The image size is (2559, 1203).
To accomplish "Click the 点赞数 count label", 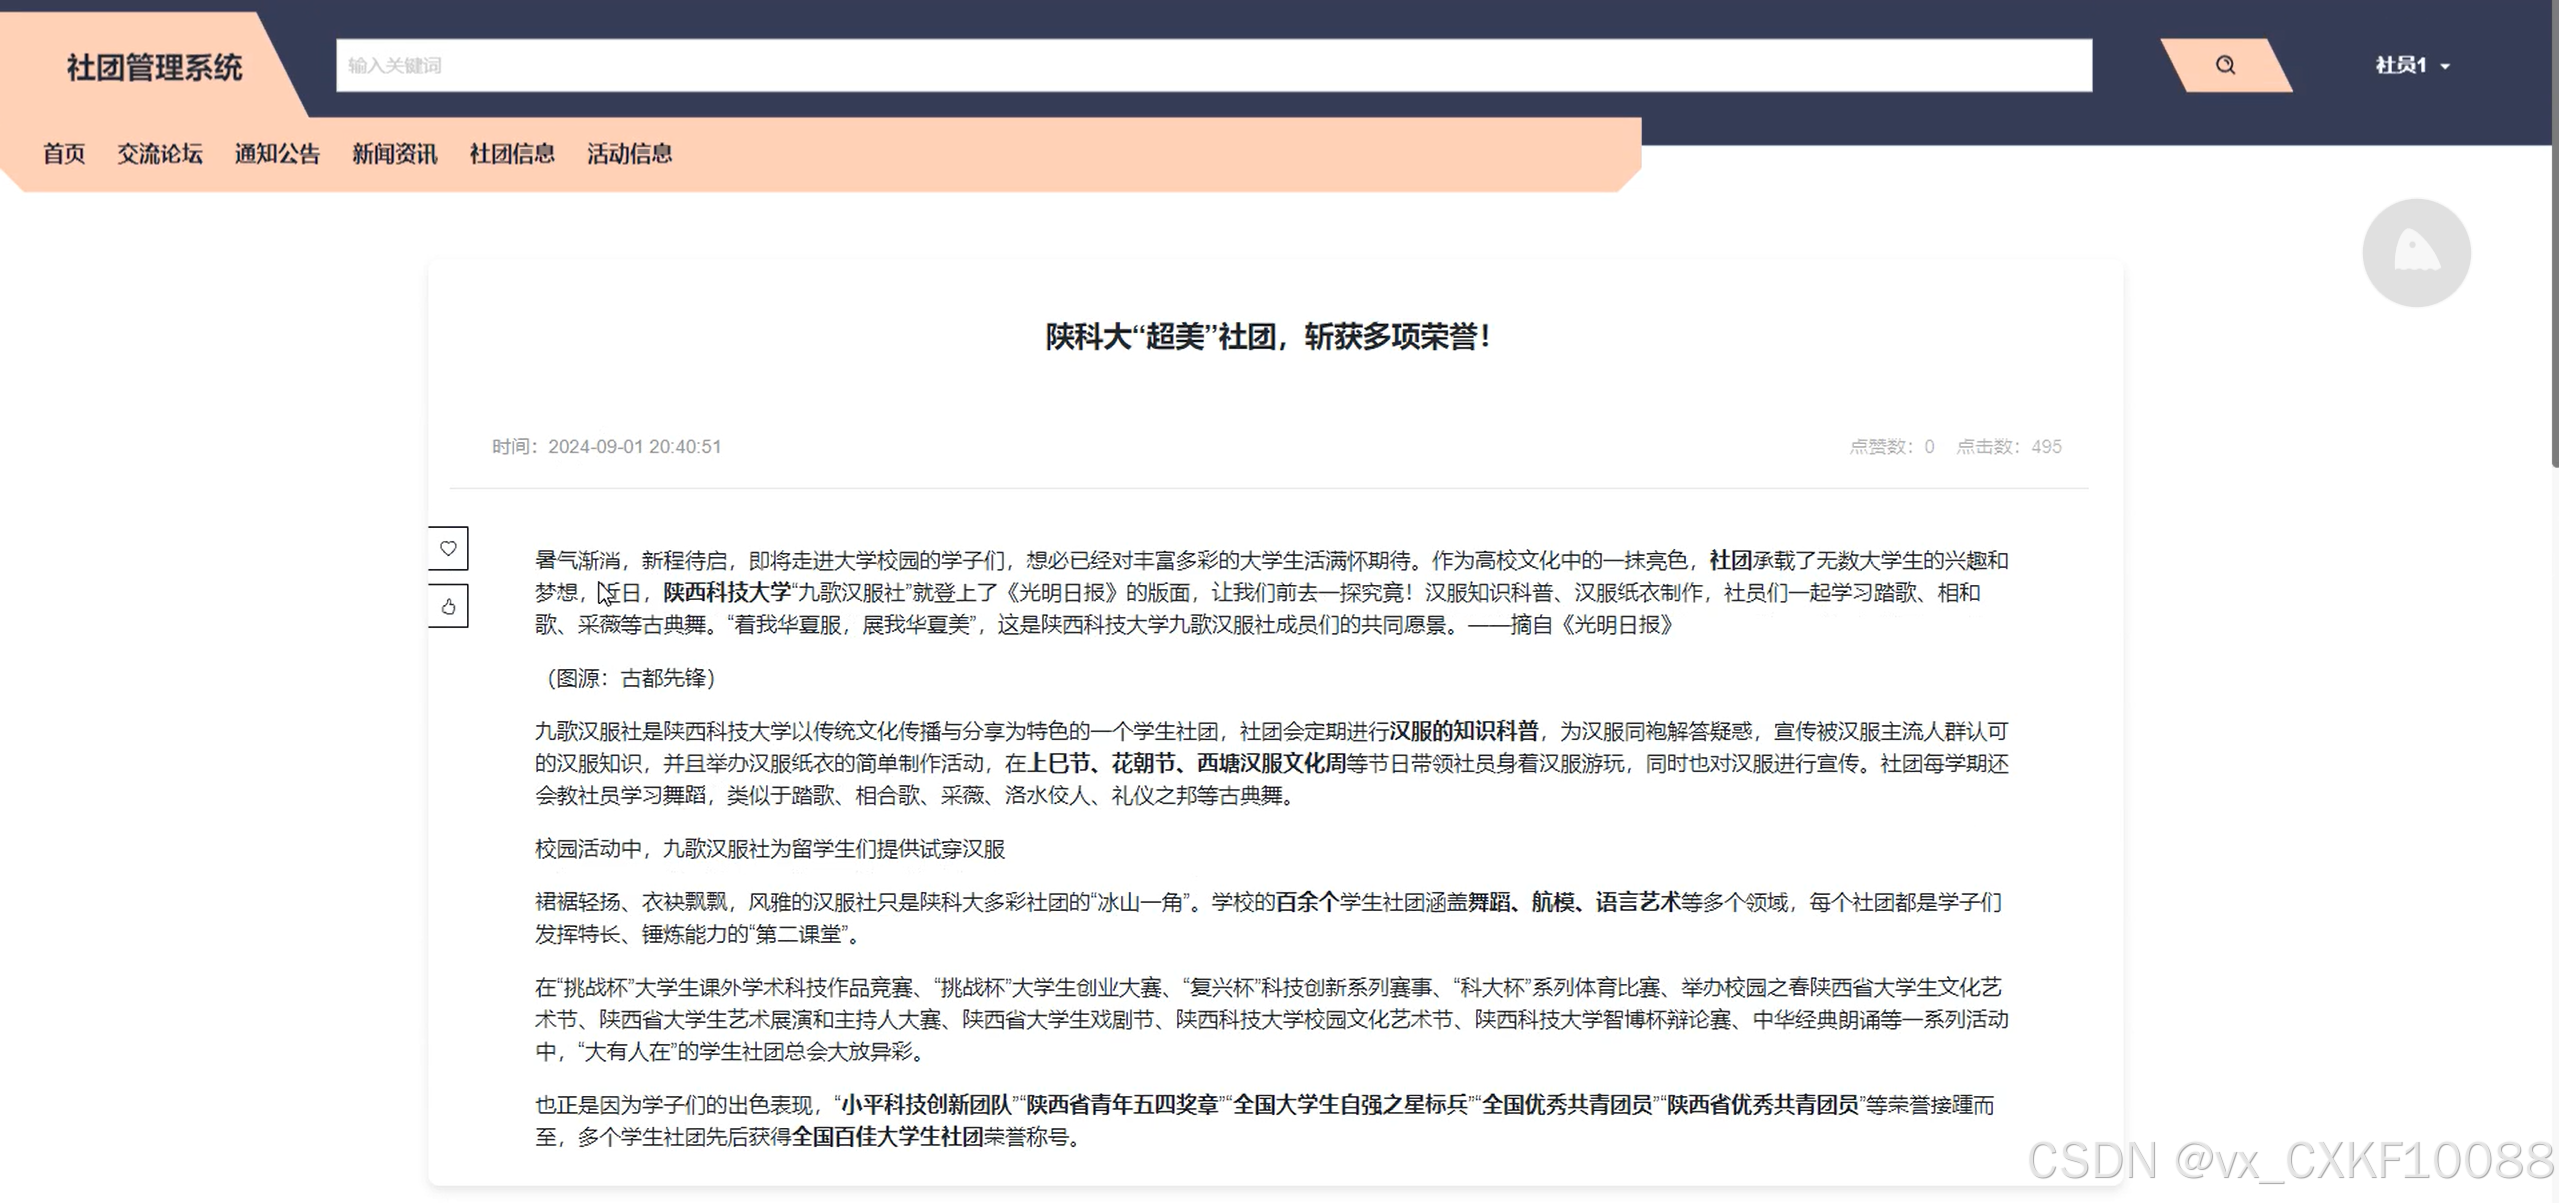I will tap(1890, 447).
